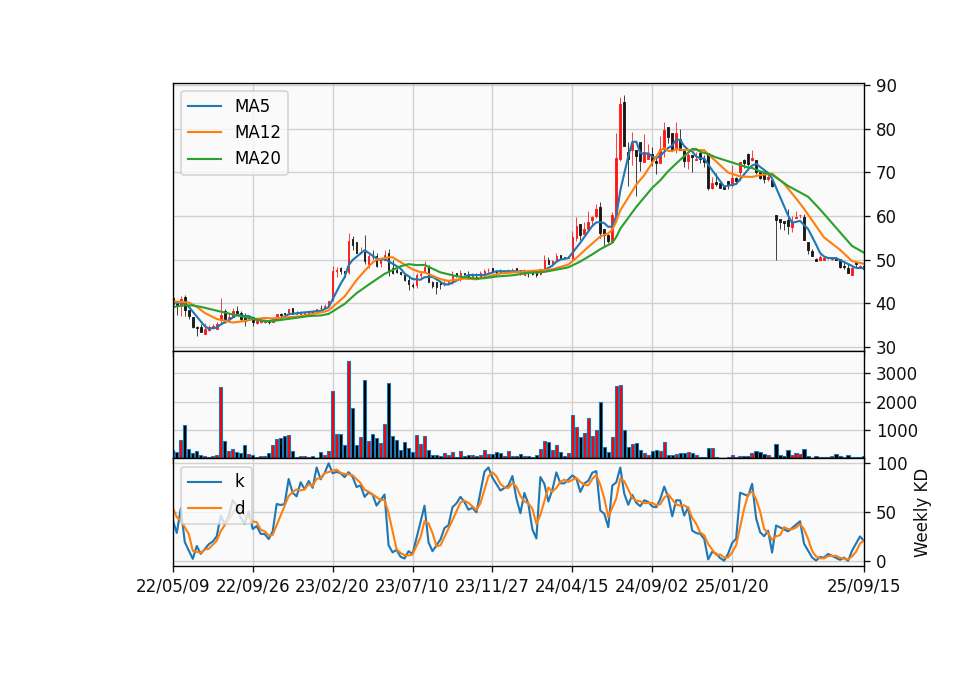Click the k legend label
960x690 pixels.
point(239,481)
